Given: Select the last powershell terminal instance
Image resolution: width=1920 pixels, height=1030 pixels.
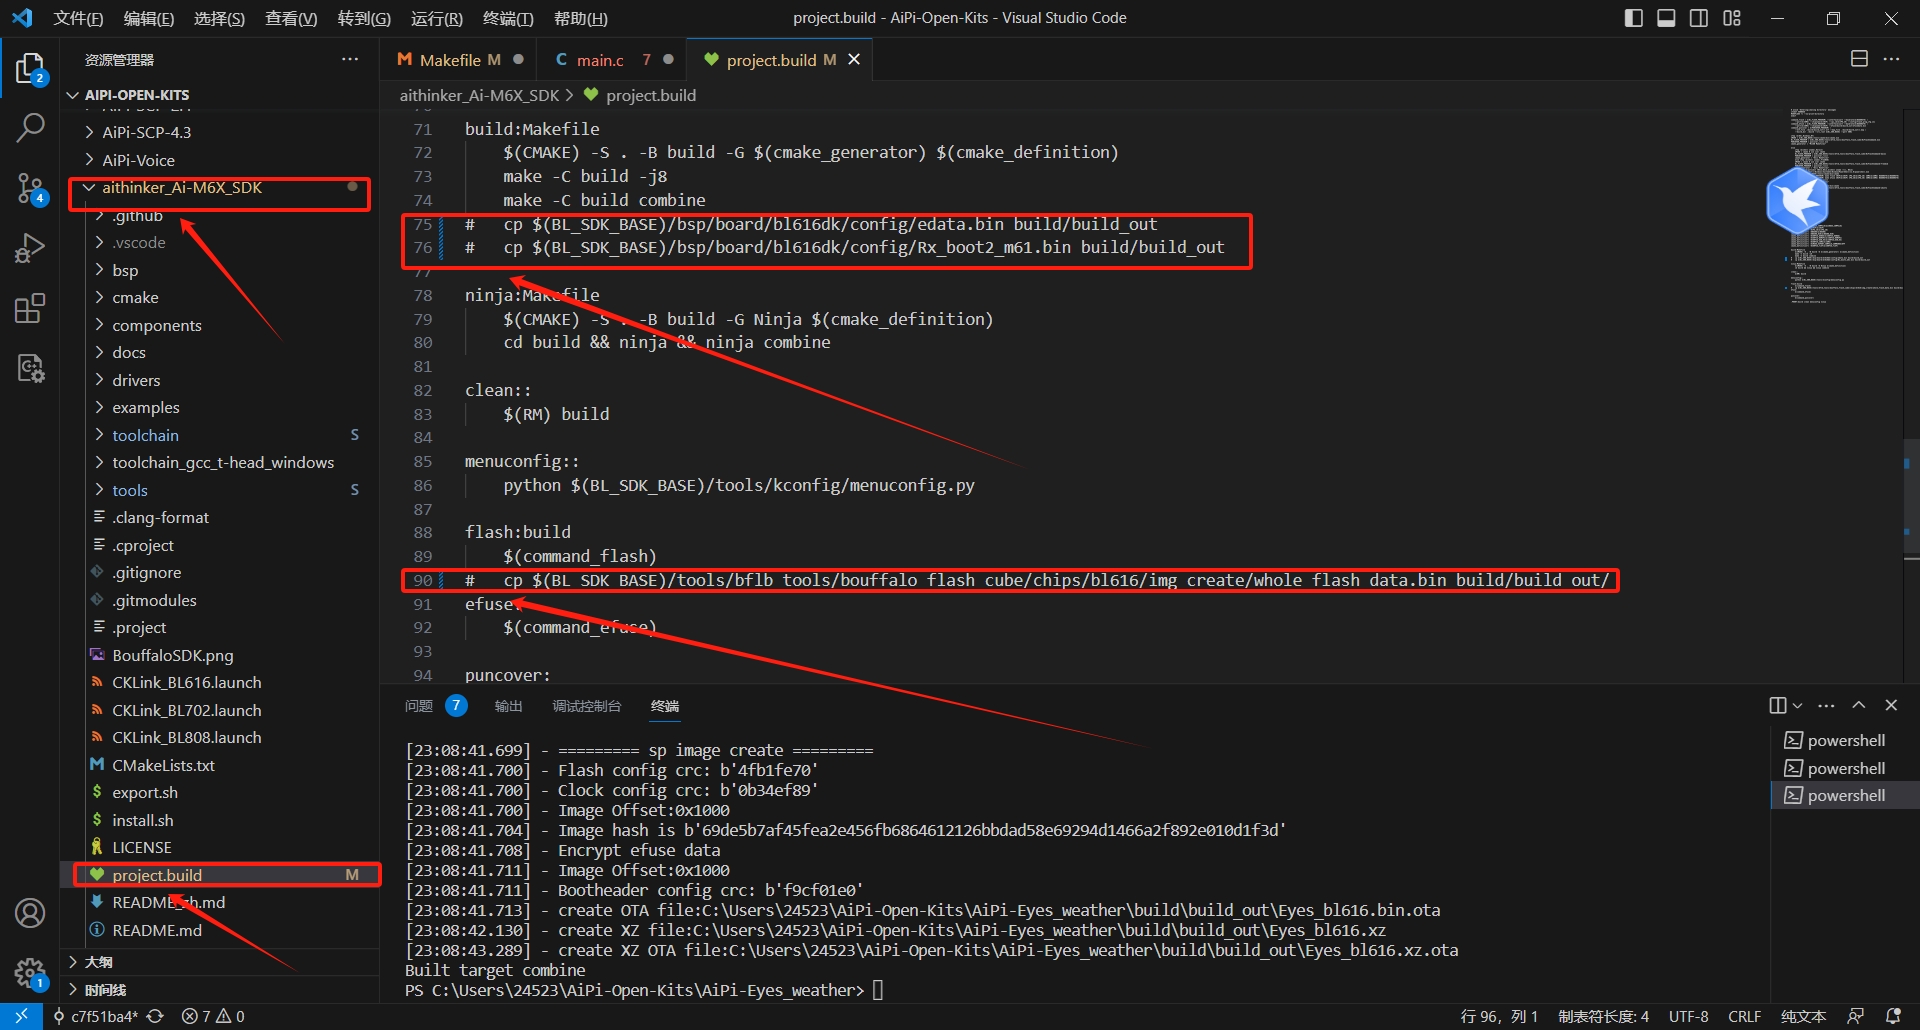Looking at the screenshot, I should 1845,795.
